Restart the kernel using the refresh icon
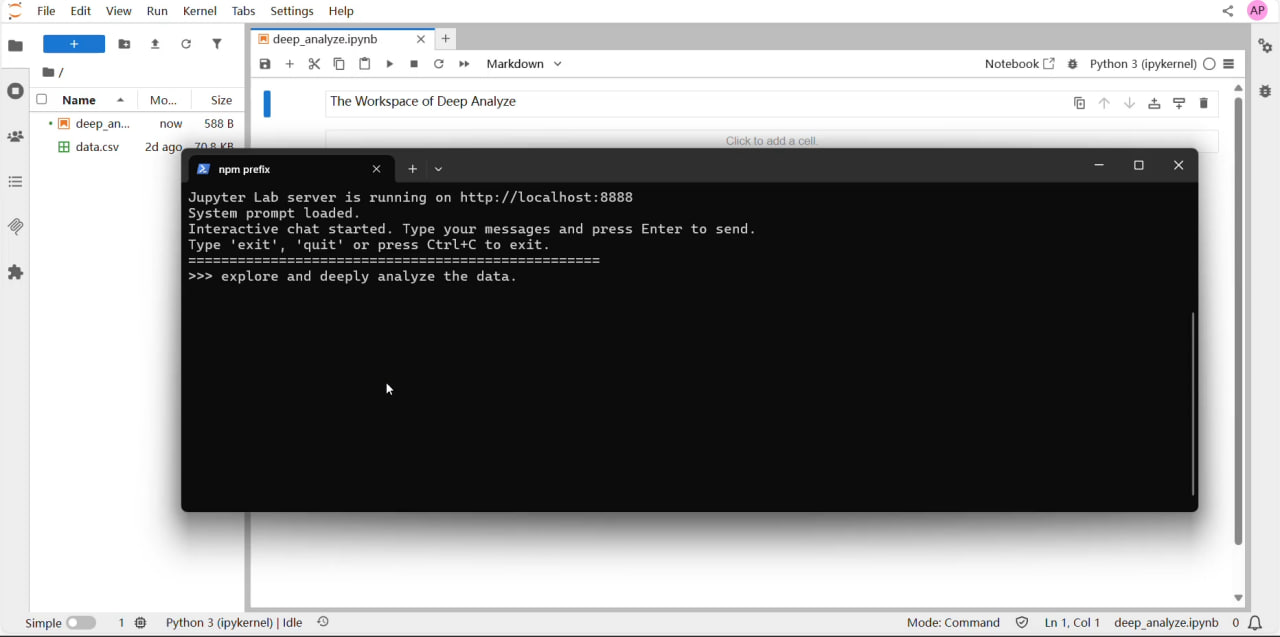The image size is (1280, 637). point(439,64)
